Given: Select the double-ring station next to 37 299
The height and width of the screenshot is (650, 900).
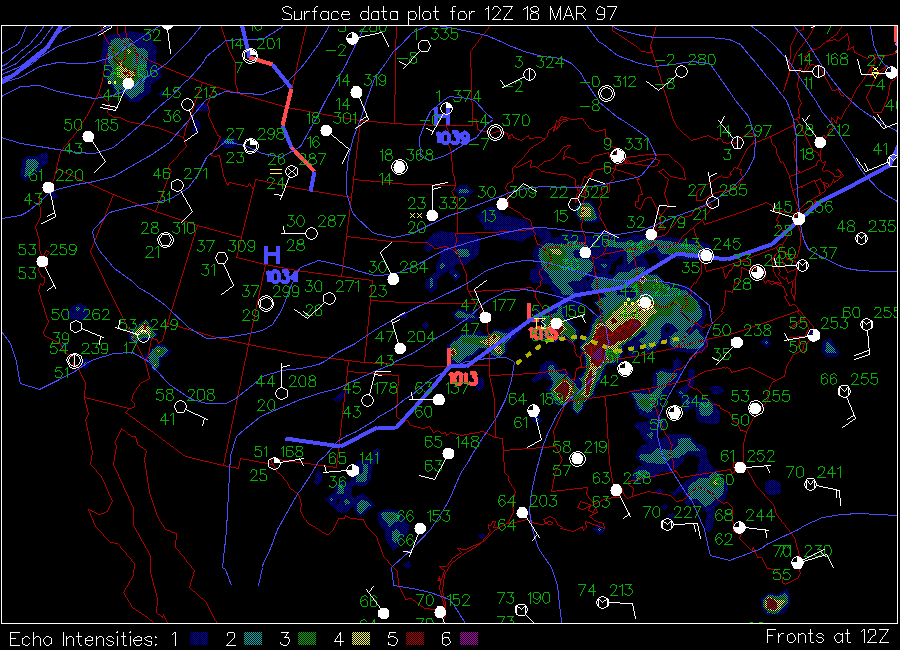Looking at the screenshot, I should (x=266, y=303).
